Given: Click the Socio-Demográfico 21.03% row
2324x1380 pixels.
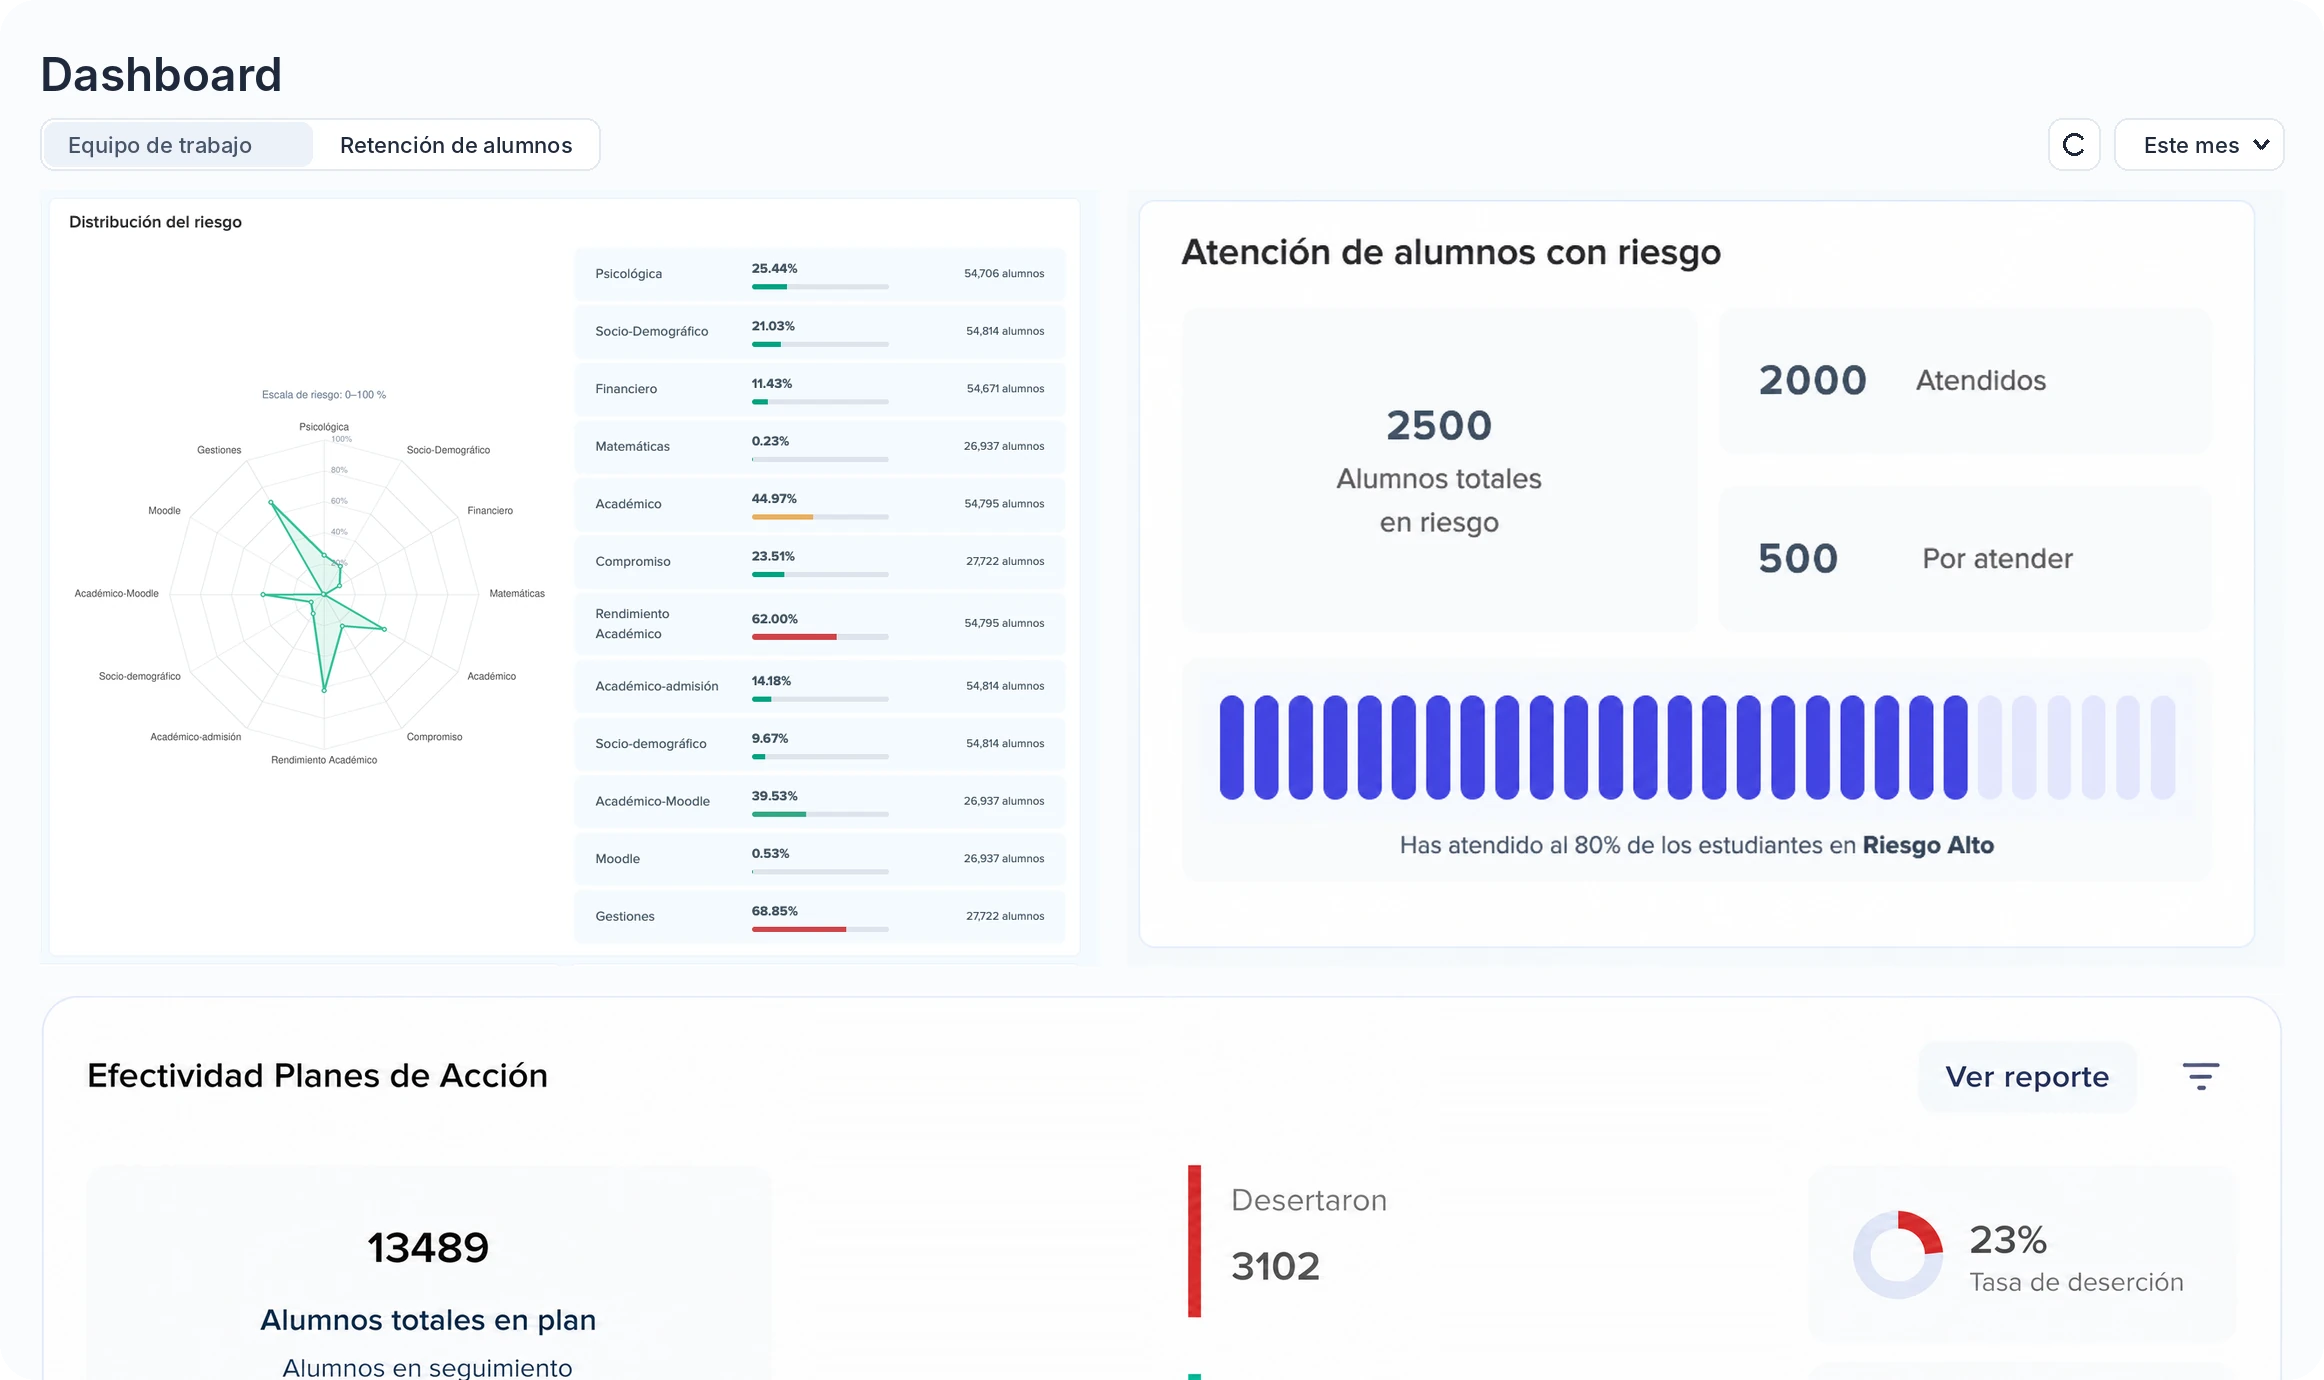Looking at the screenshot, I should (x=820, y=331).
